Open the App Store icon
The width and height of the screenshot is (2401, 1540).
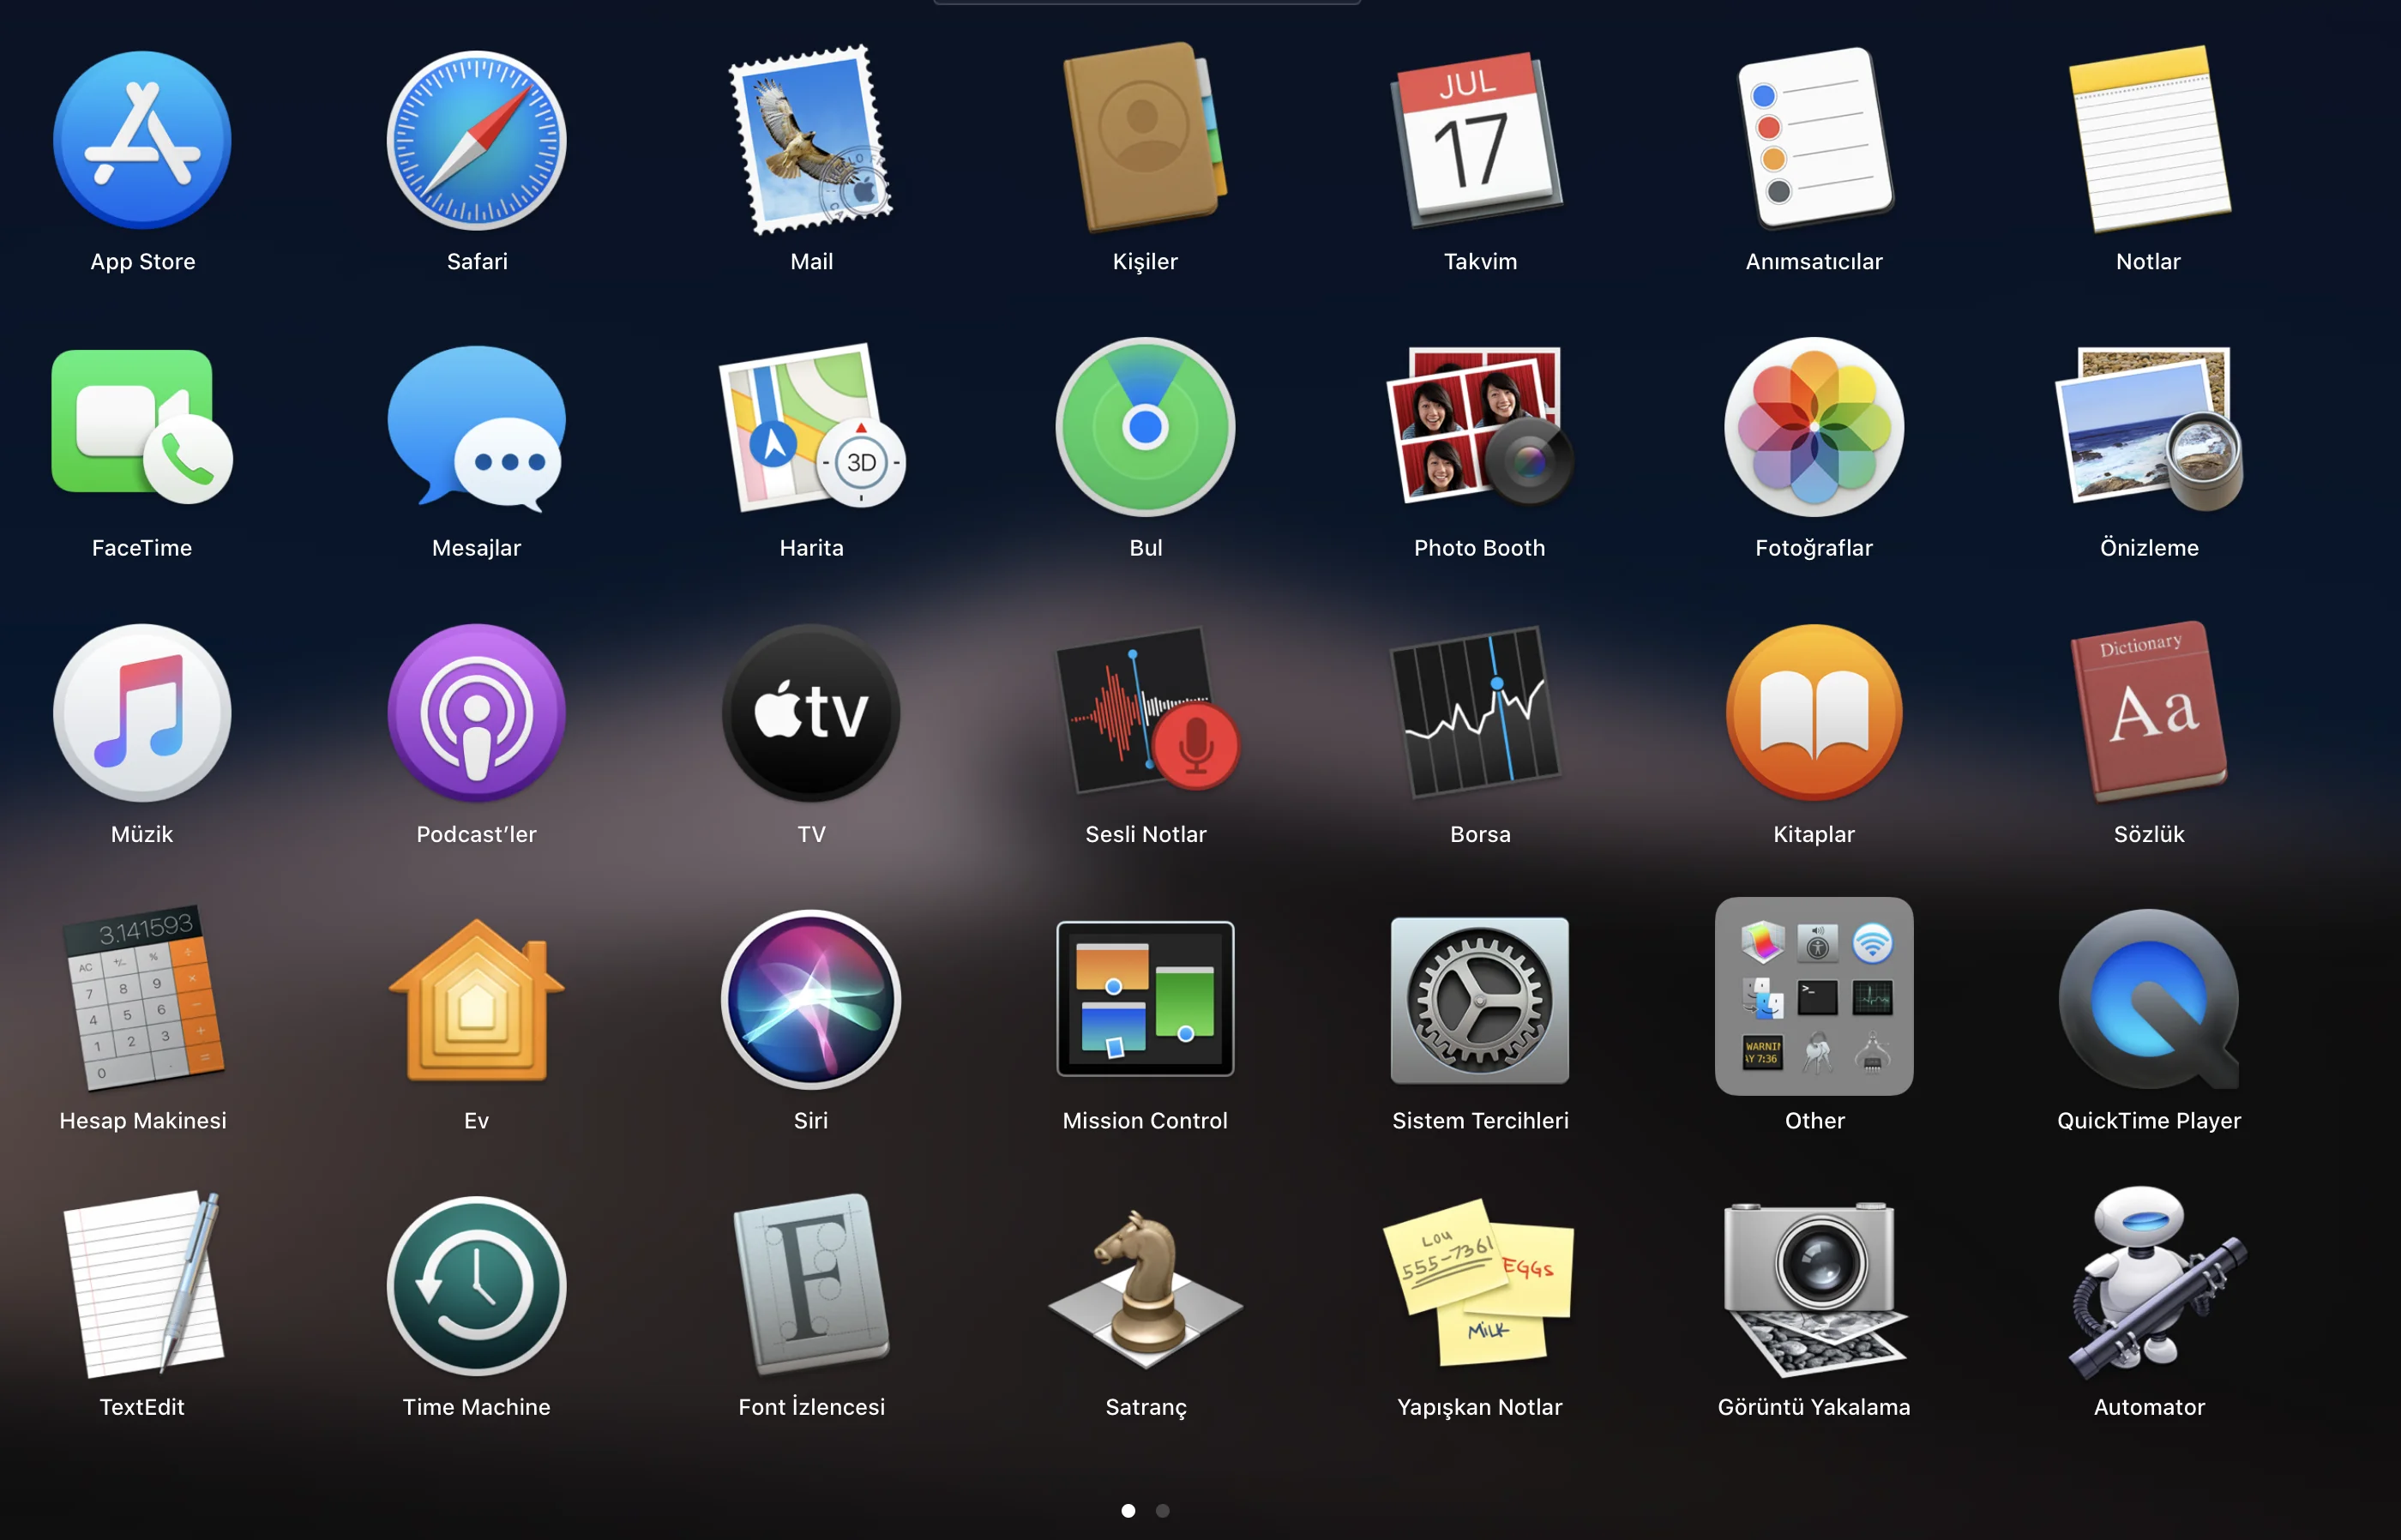pyautogui.click(x=142, y=141)
